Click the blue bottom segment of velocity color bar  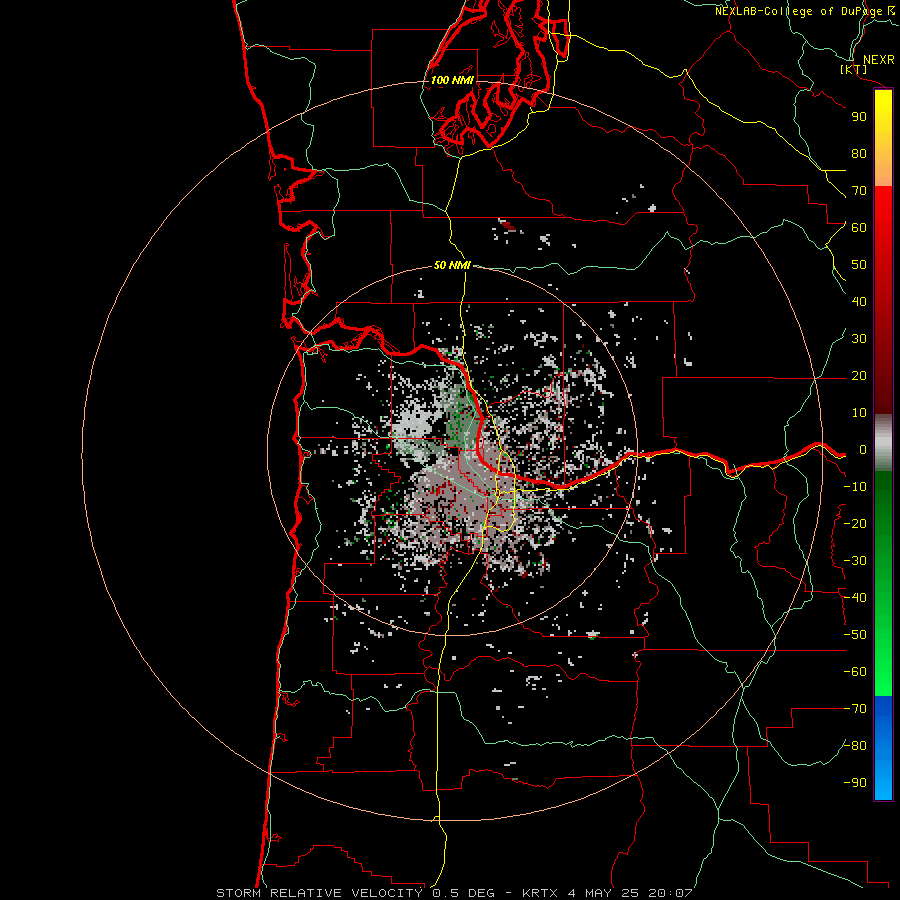coord(883,748)
